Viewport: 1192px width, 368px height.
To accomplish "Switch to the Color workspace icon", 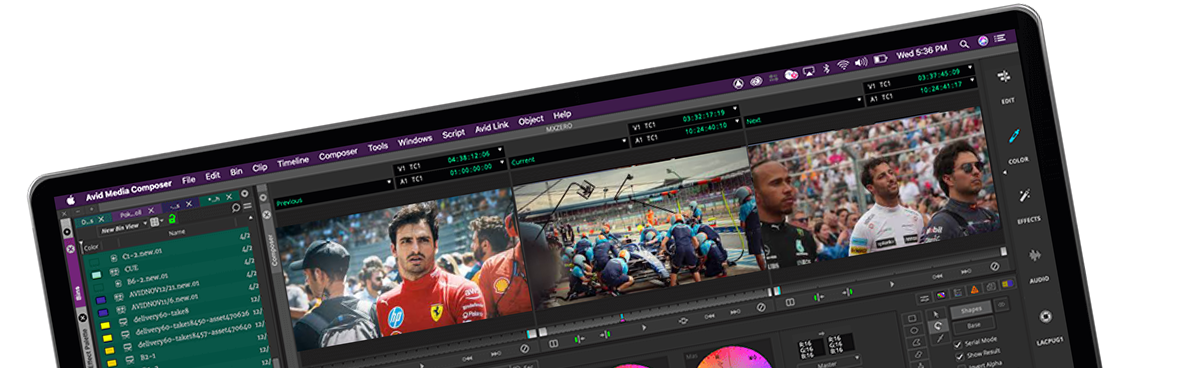I will click(x=1013, y=137).
